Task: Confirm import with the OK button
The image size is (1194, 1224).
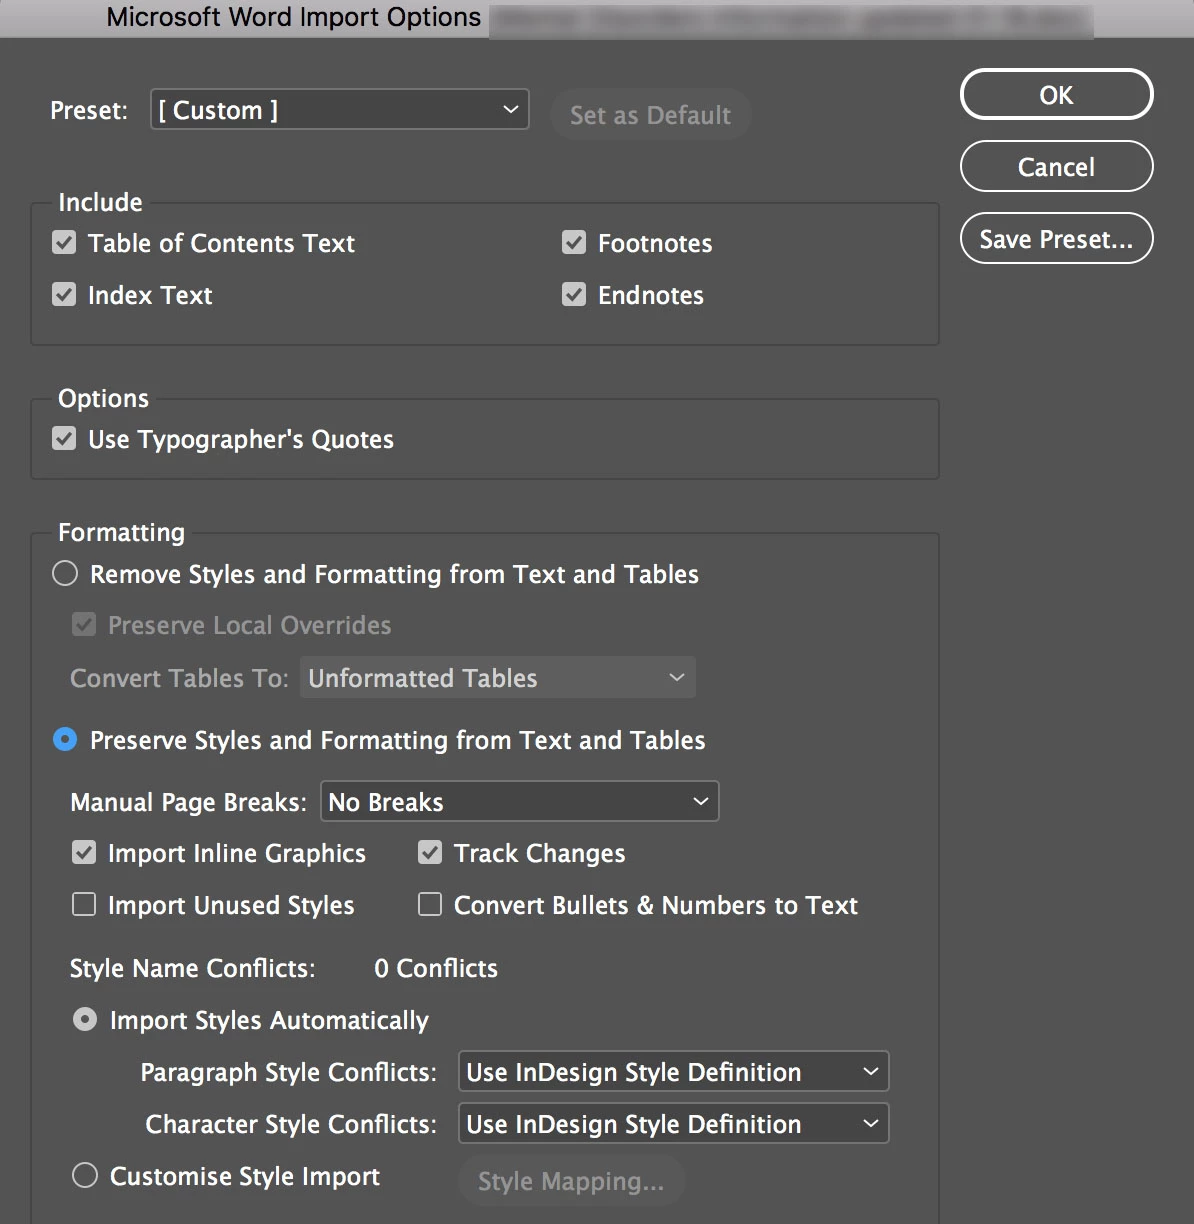Action: (x=1056, y=94)
